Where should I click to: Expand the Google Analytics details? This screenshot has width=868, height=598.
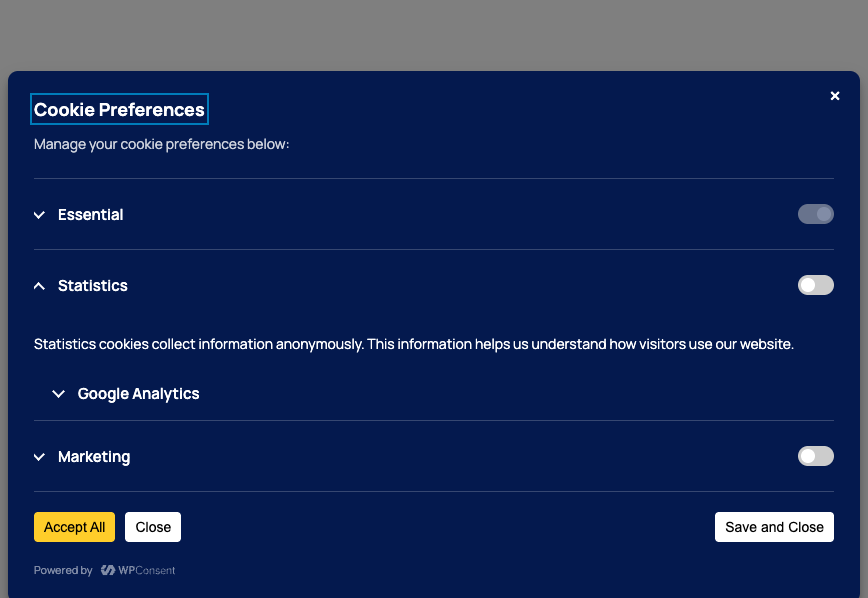pos(58,393)
